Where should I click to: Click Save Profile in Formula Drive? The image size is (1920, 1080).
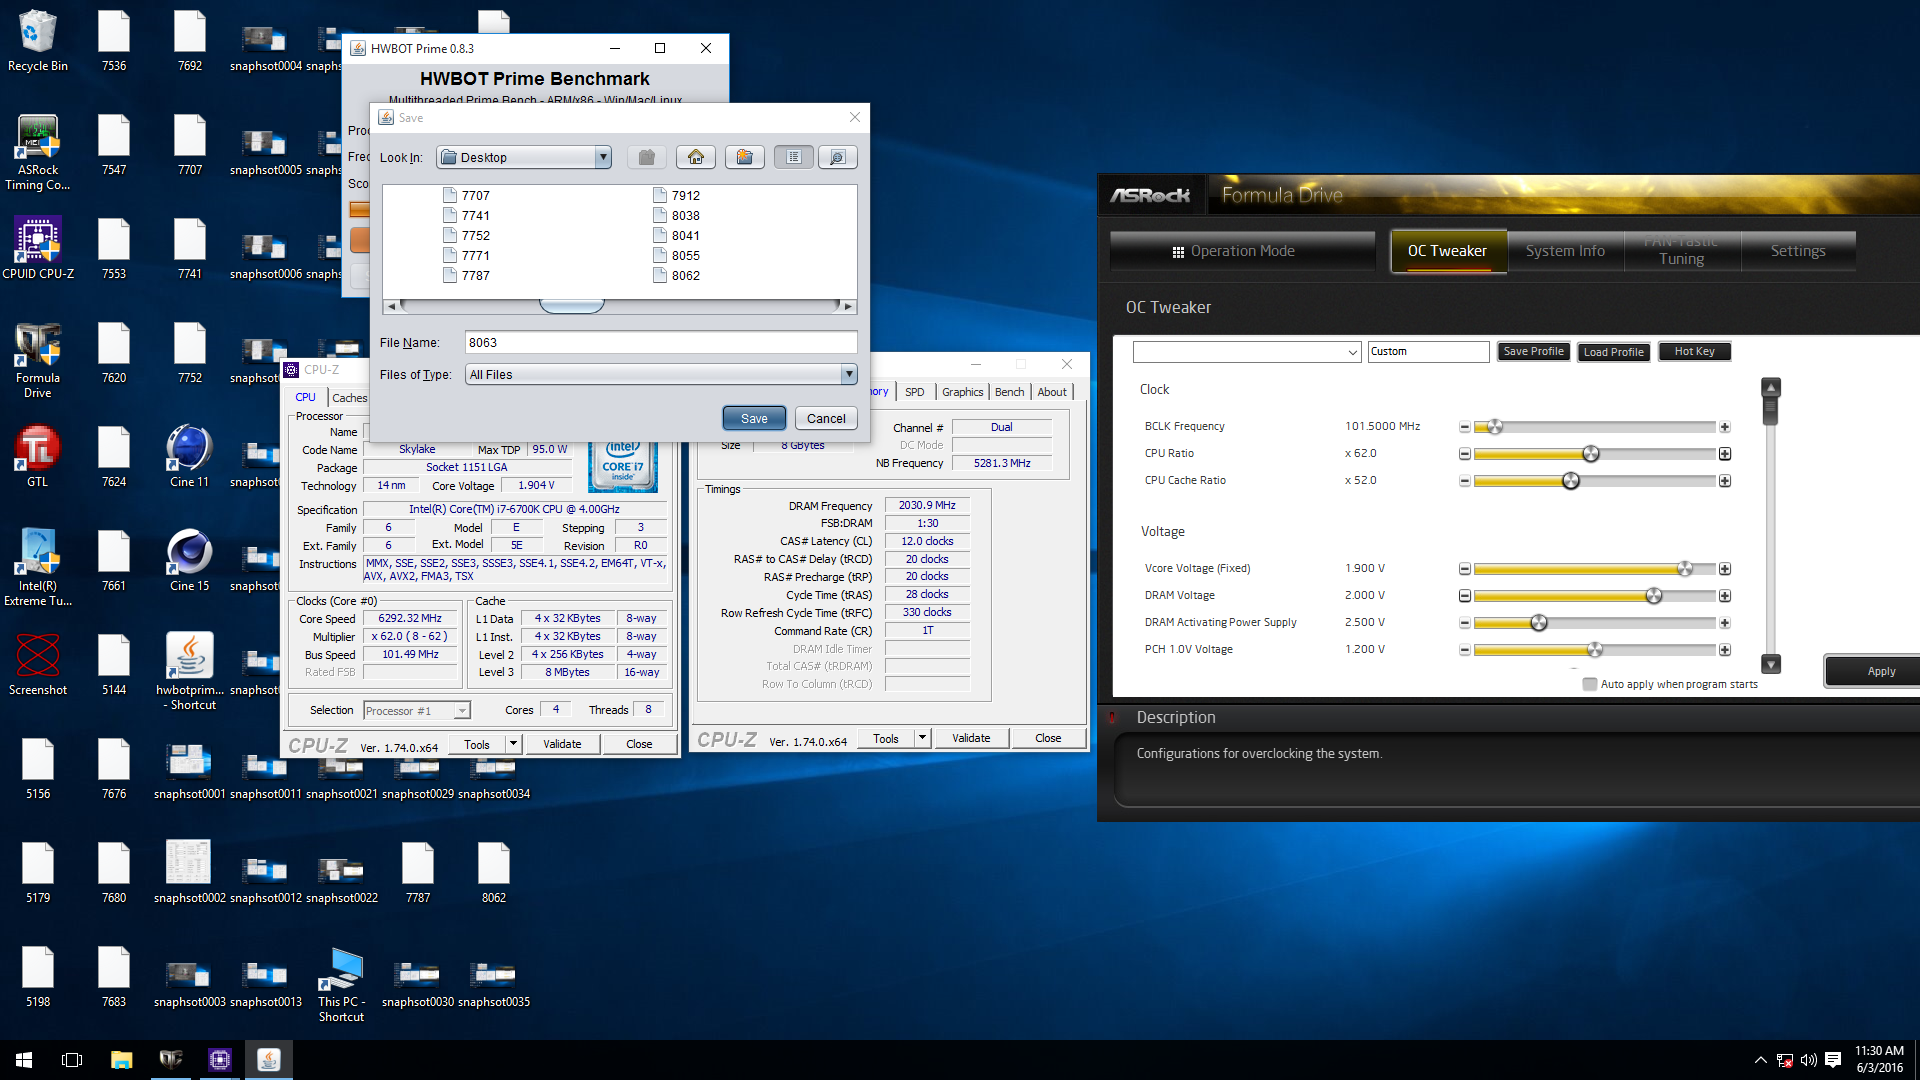tap(1533, 352)
